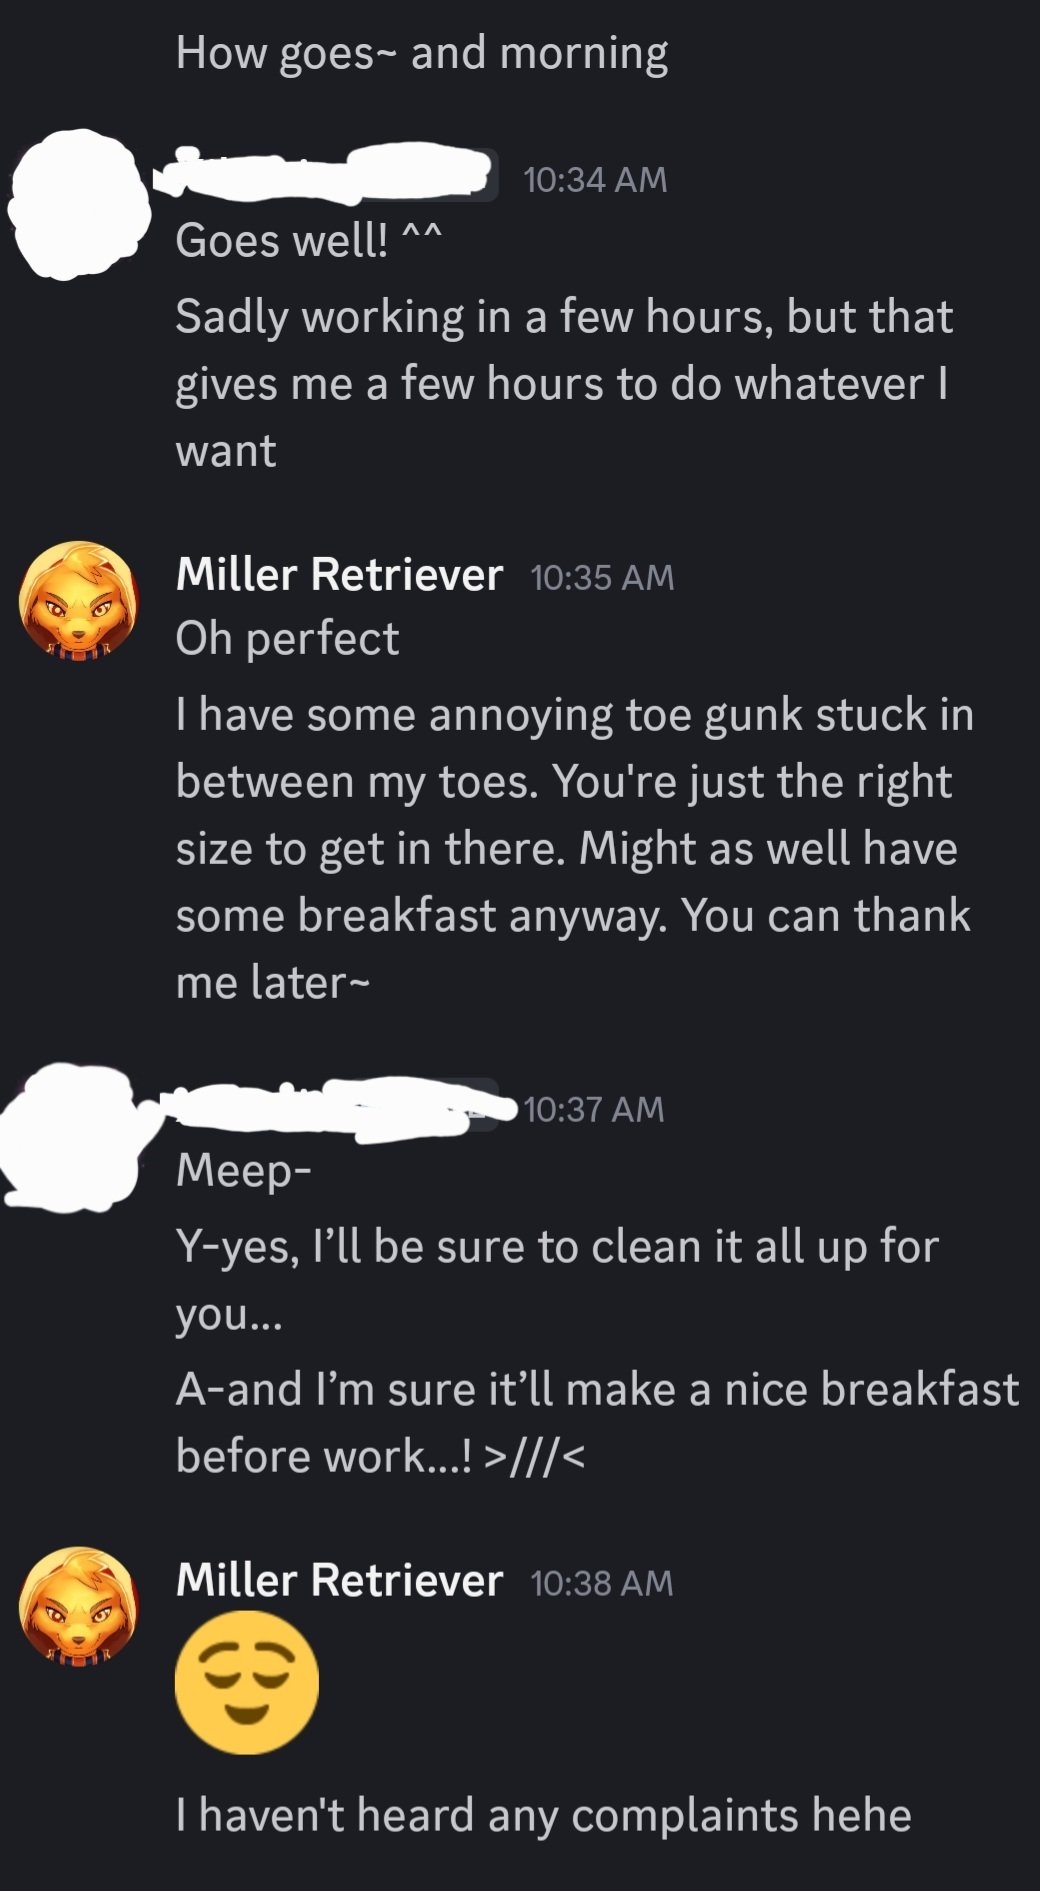Click the large relieved face emoji

pyautogui.click(x=246, y=1683)
